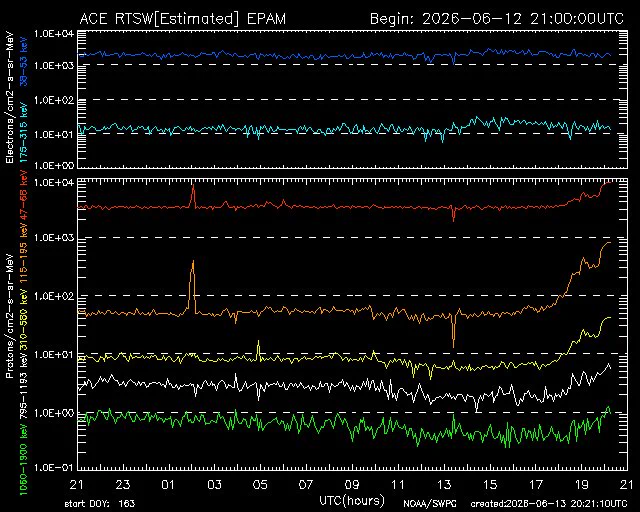Click the 07 hour tick label
This screenshot has height=512, width=640.
[306, 485]
